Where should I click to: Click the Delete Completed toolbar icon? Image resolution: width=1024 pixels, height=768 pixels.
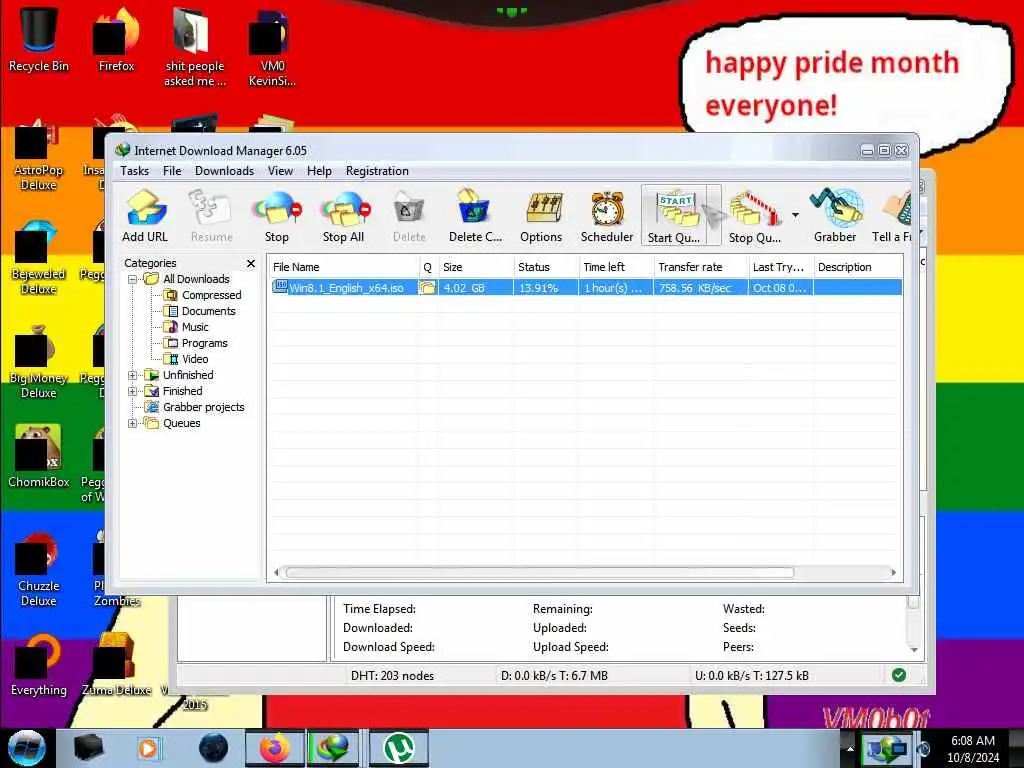475,216
